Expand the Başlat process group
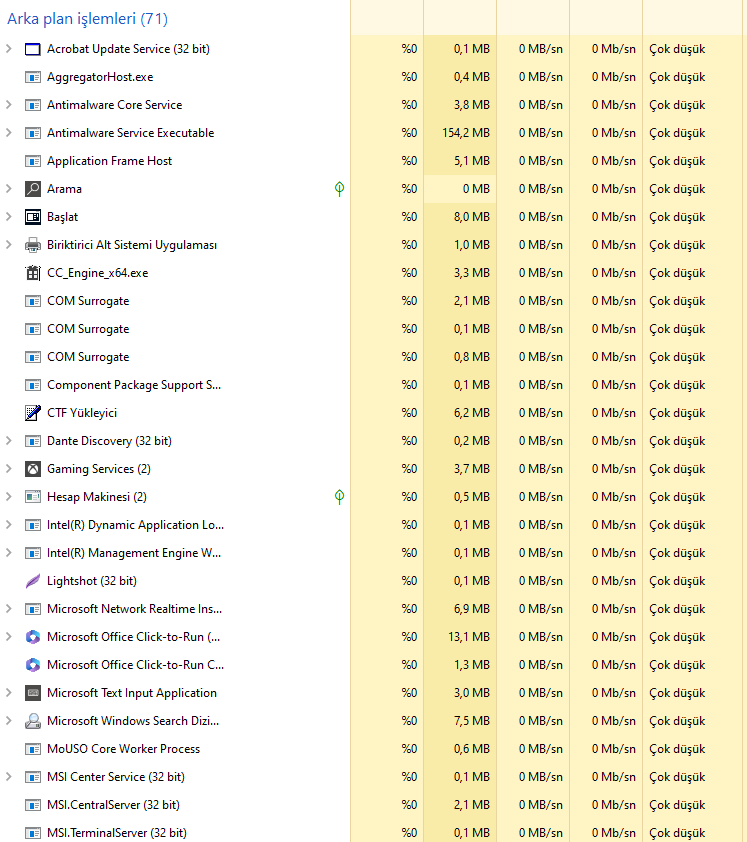This screenshot has height=842, width=747. click(x=9, y=216)
